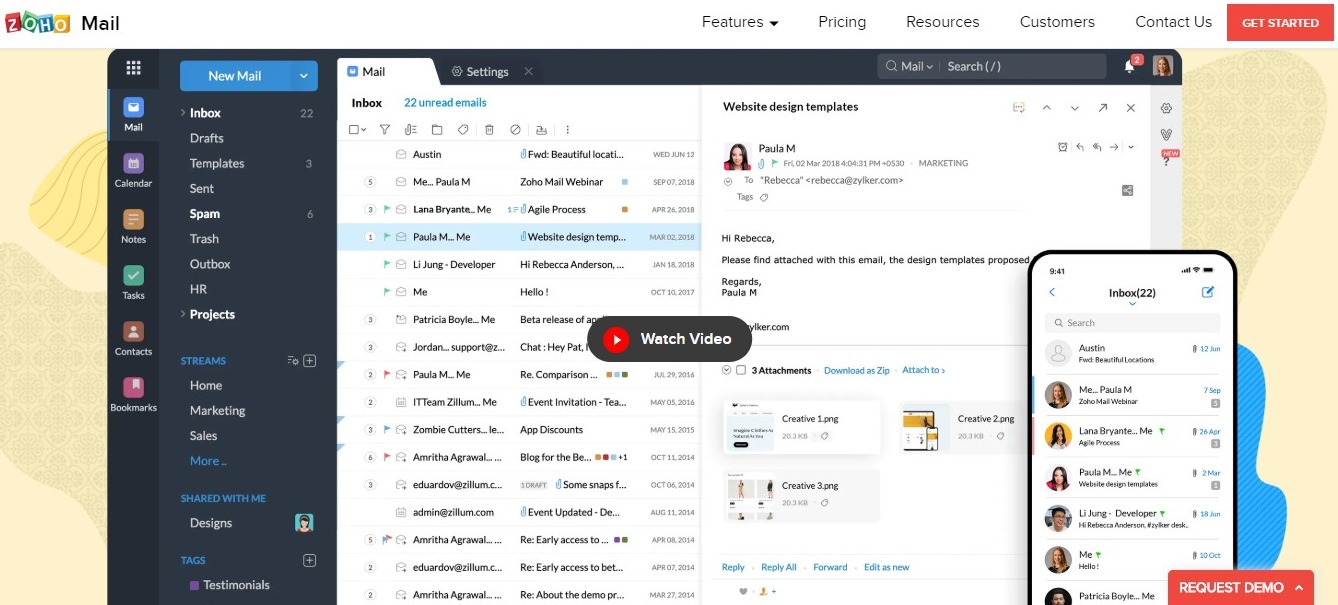This screenshot has height=605, width=1338.
Task: Expand the Features dropdown menu
Action: [740, 22]
